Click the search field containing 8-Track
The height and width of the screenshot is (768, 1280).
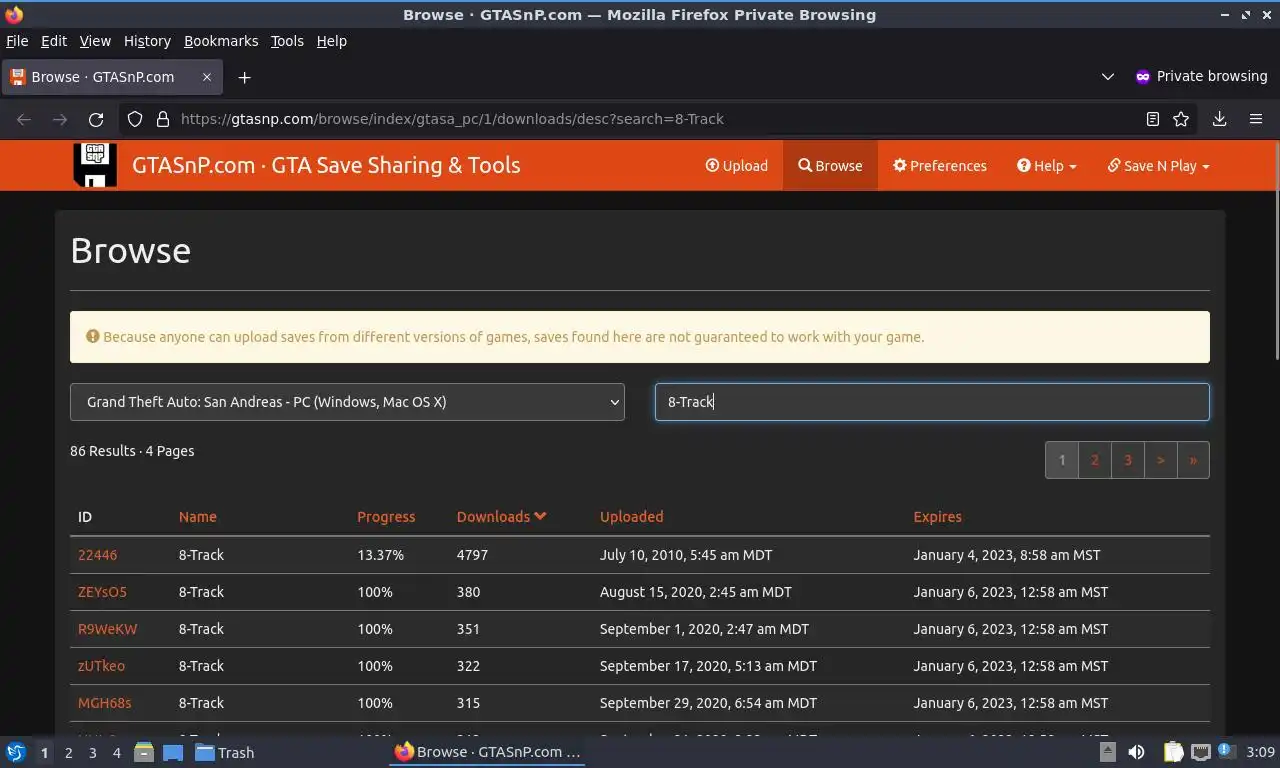click(x=932, y=402)
